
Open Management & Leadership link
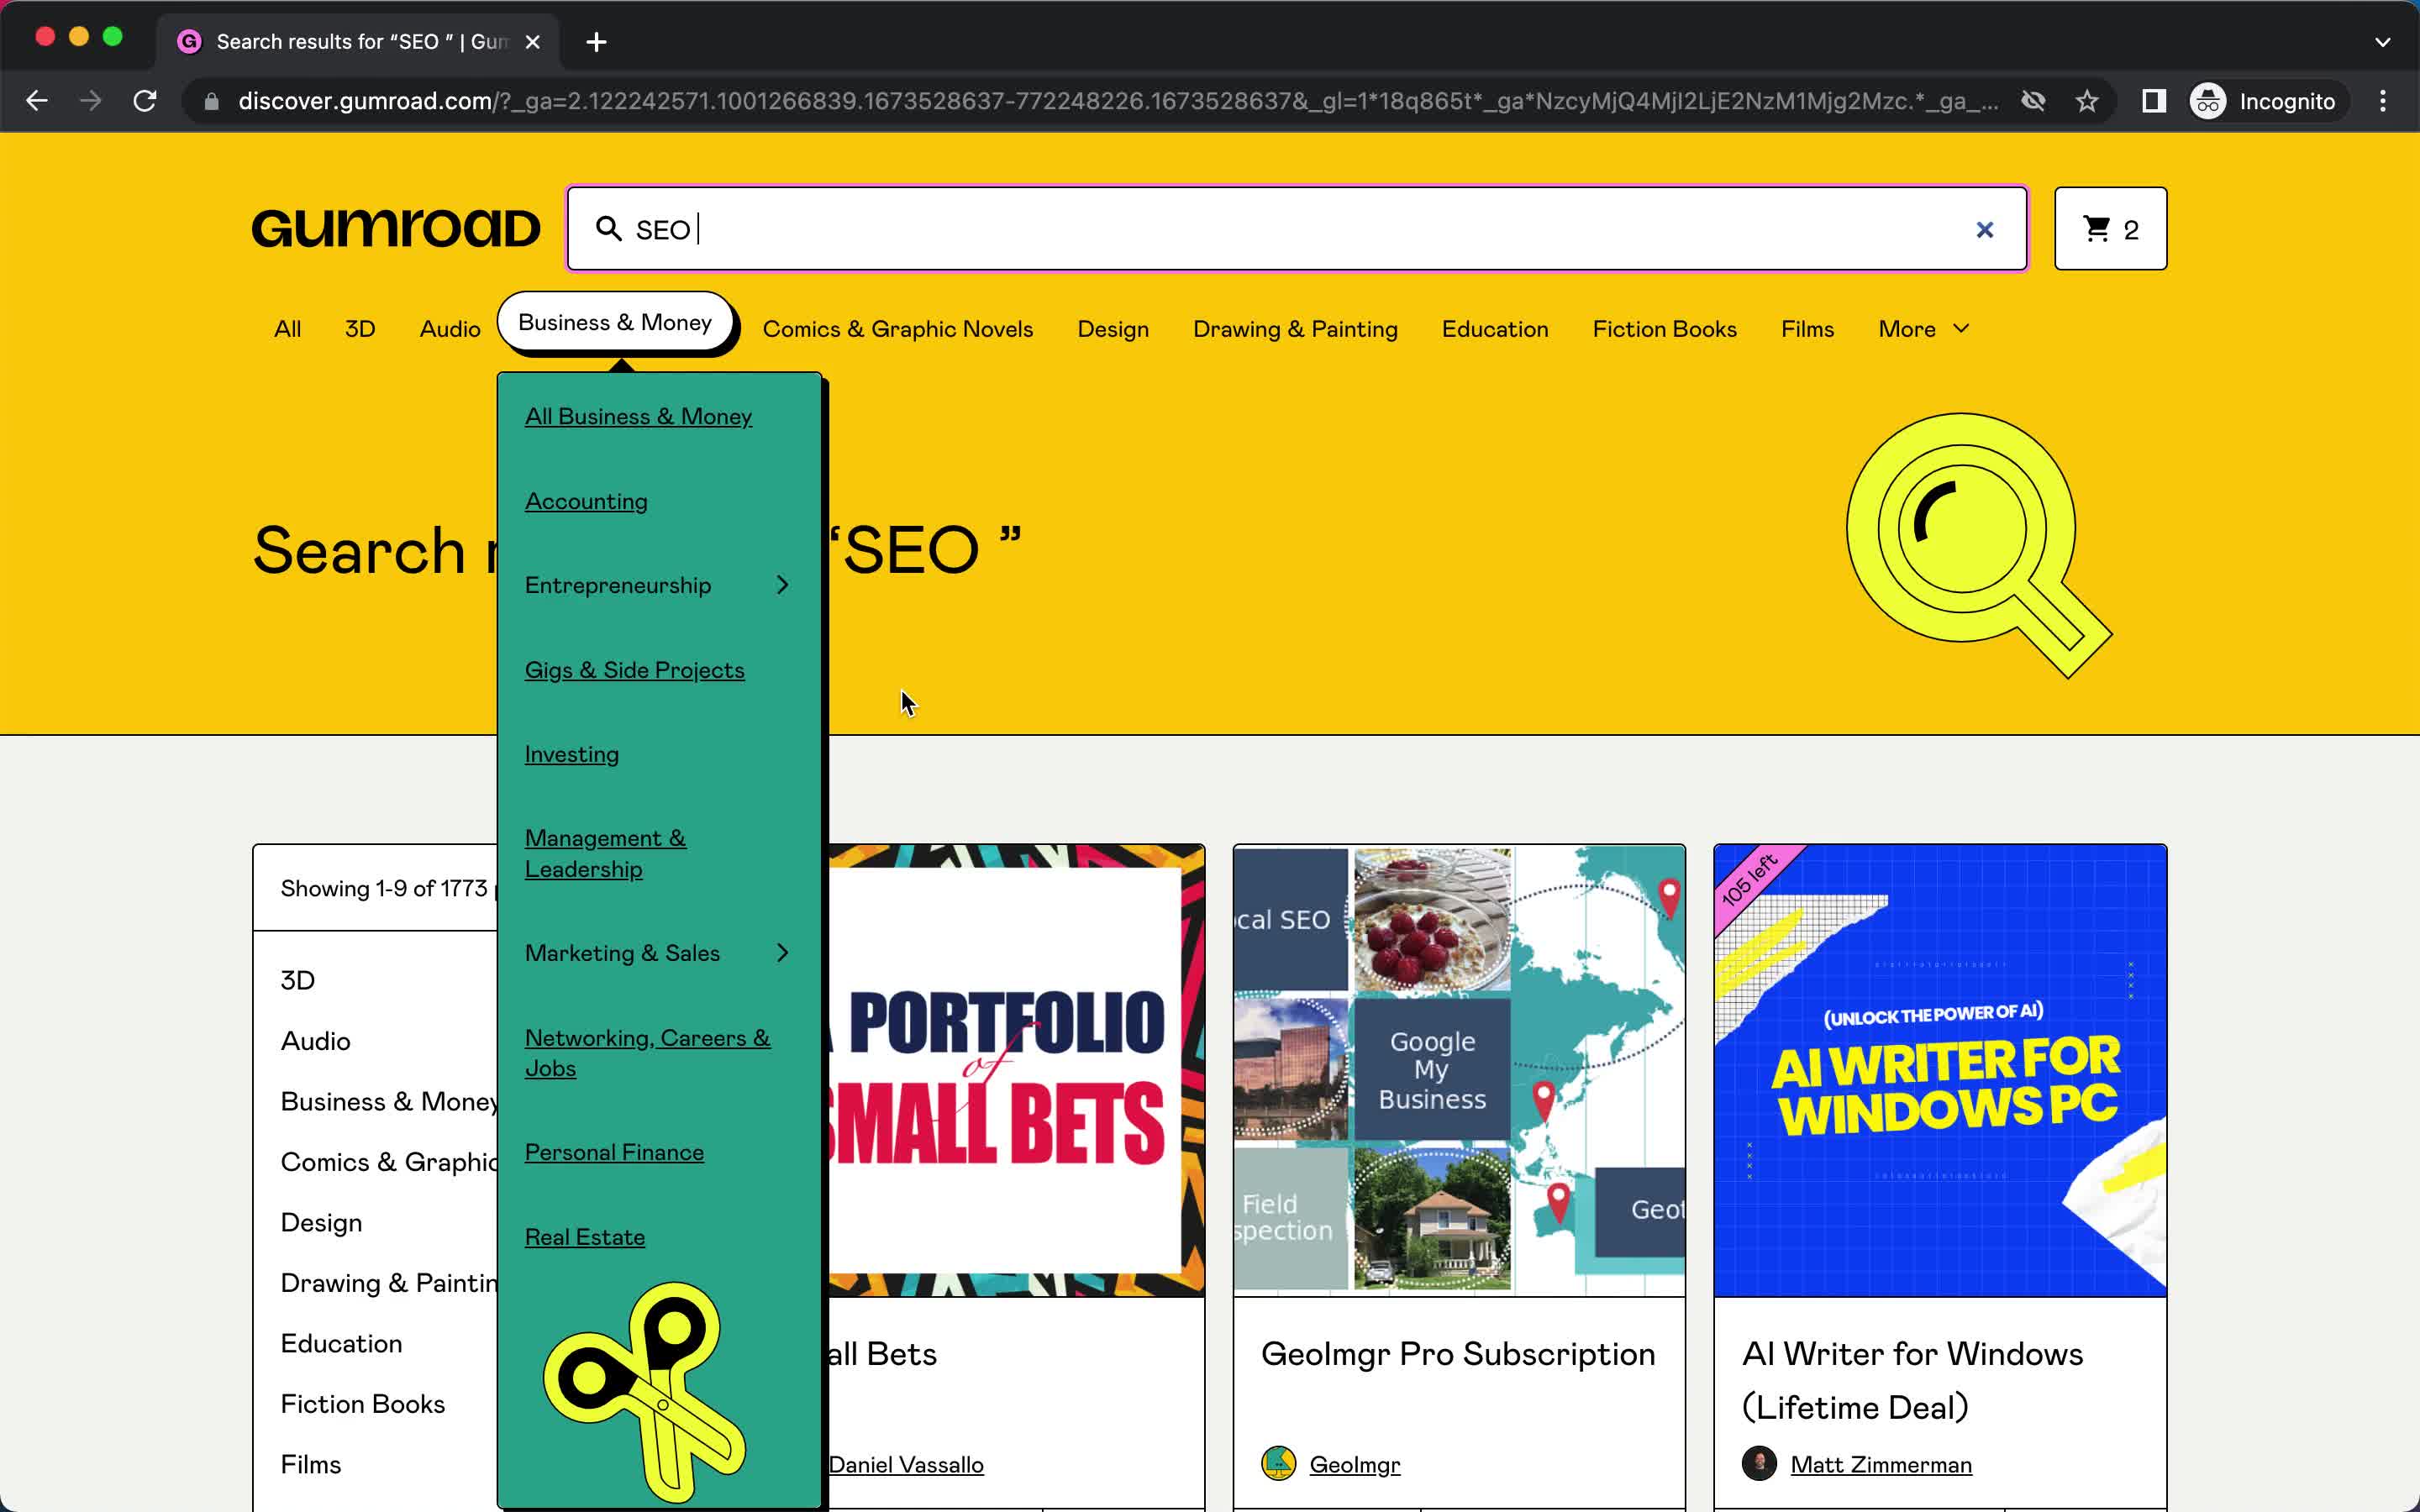[x=606, y=854]
